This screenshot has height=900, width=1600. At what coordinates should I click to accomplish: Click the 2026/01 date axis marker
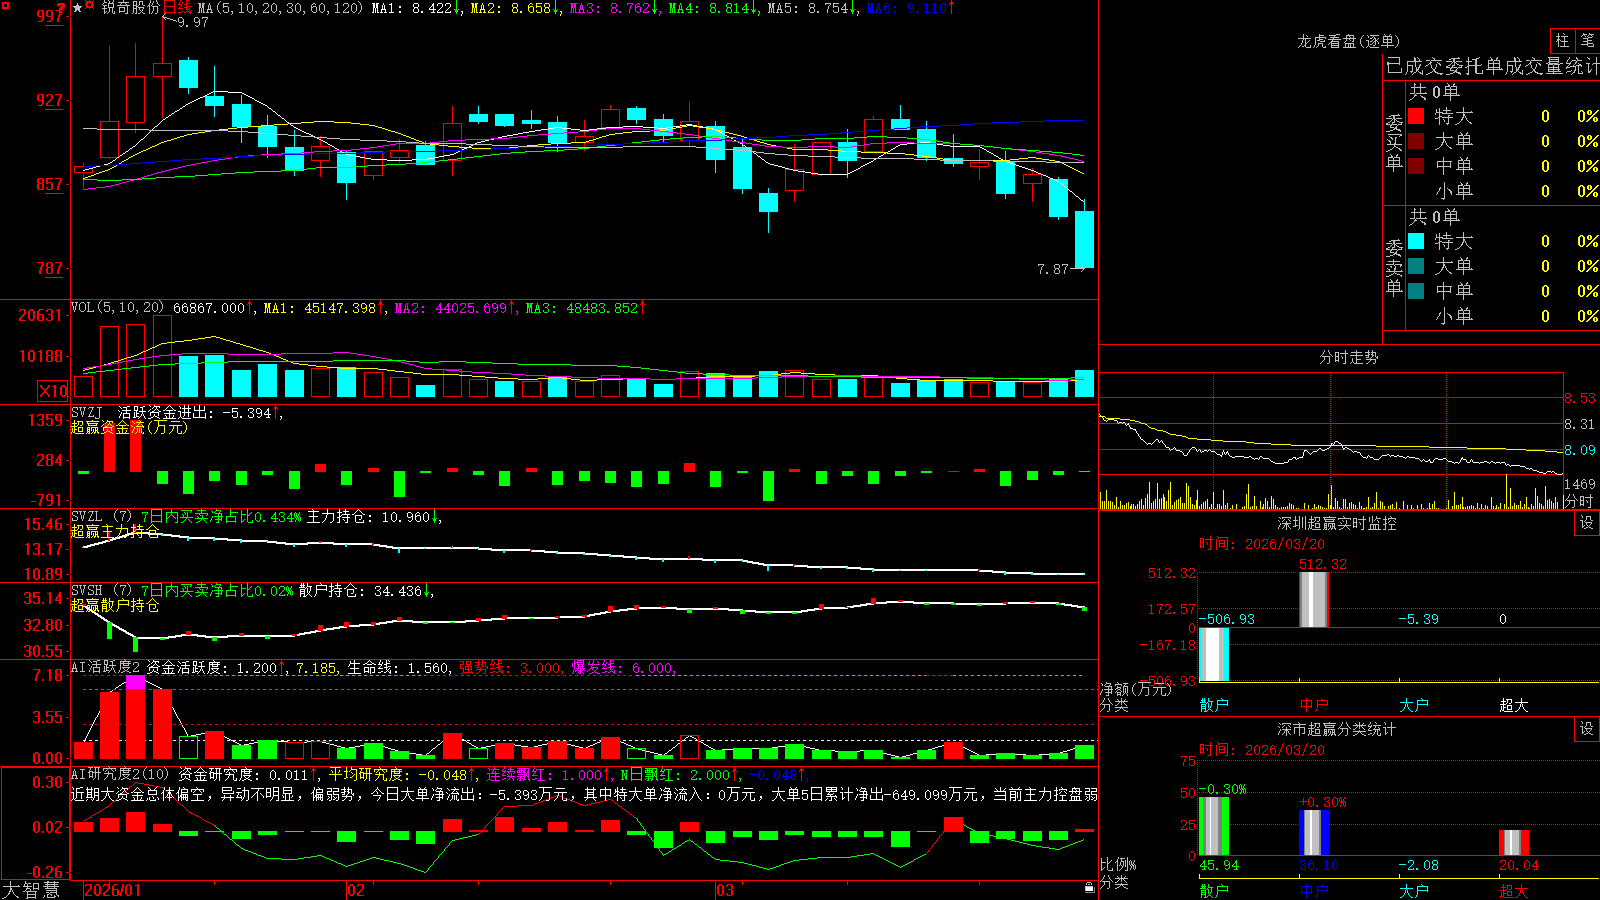click(x=112, y=890)
